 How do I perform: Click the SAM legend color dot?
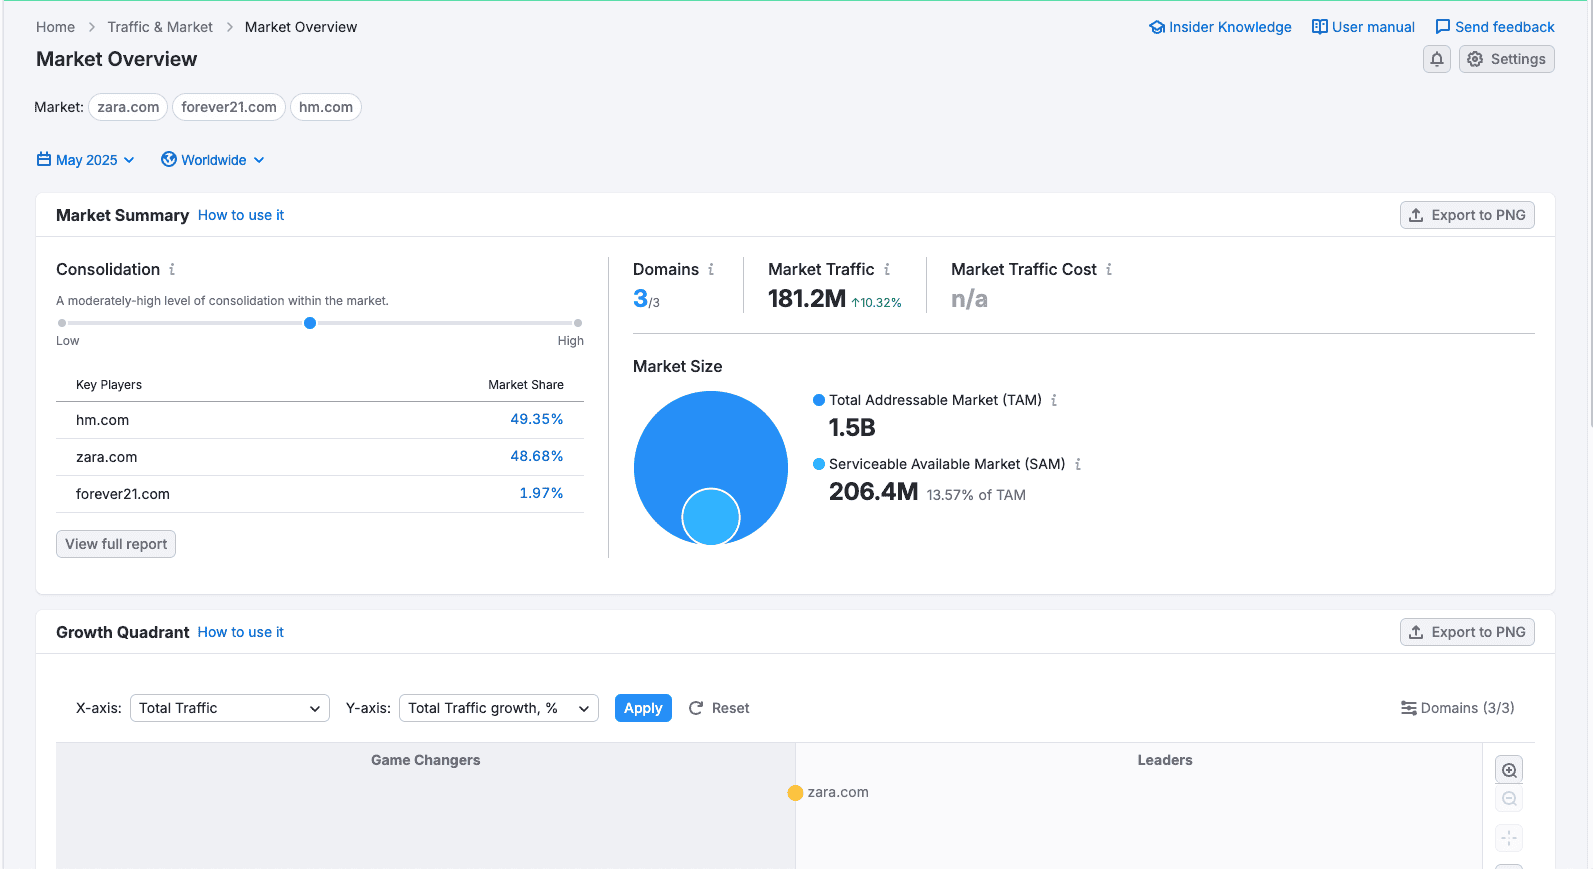[x=819, y=464]
